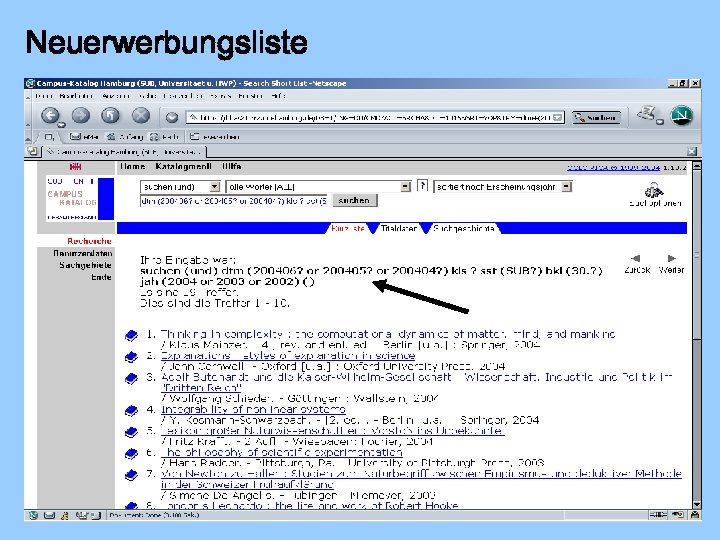
Task: Open result 'Explanations: styles of explanation in science'
Action: pyautogui.click(x=288, y=355)
